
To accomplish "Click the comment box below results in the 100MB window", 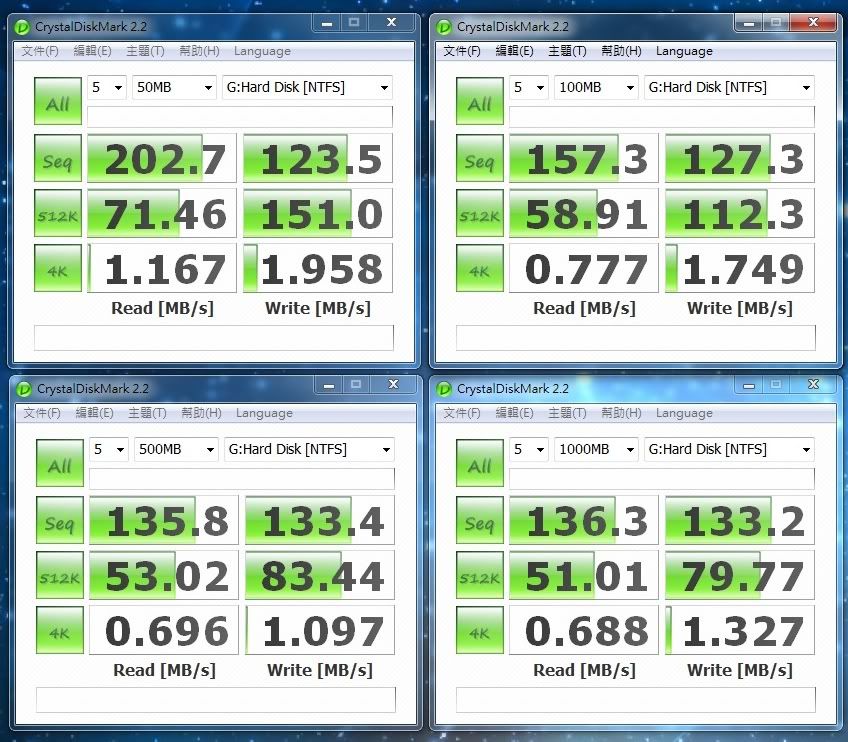I will pyautogui.click(x=635, y=338).
